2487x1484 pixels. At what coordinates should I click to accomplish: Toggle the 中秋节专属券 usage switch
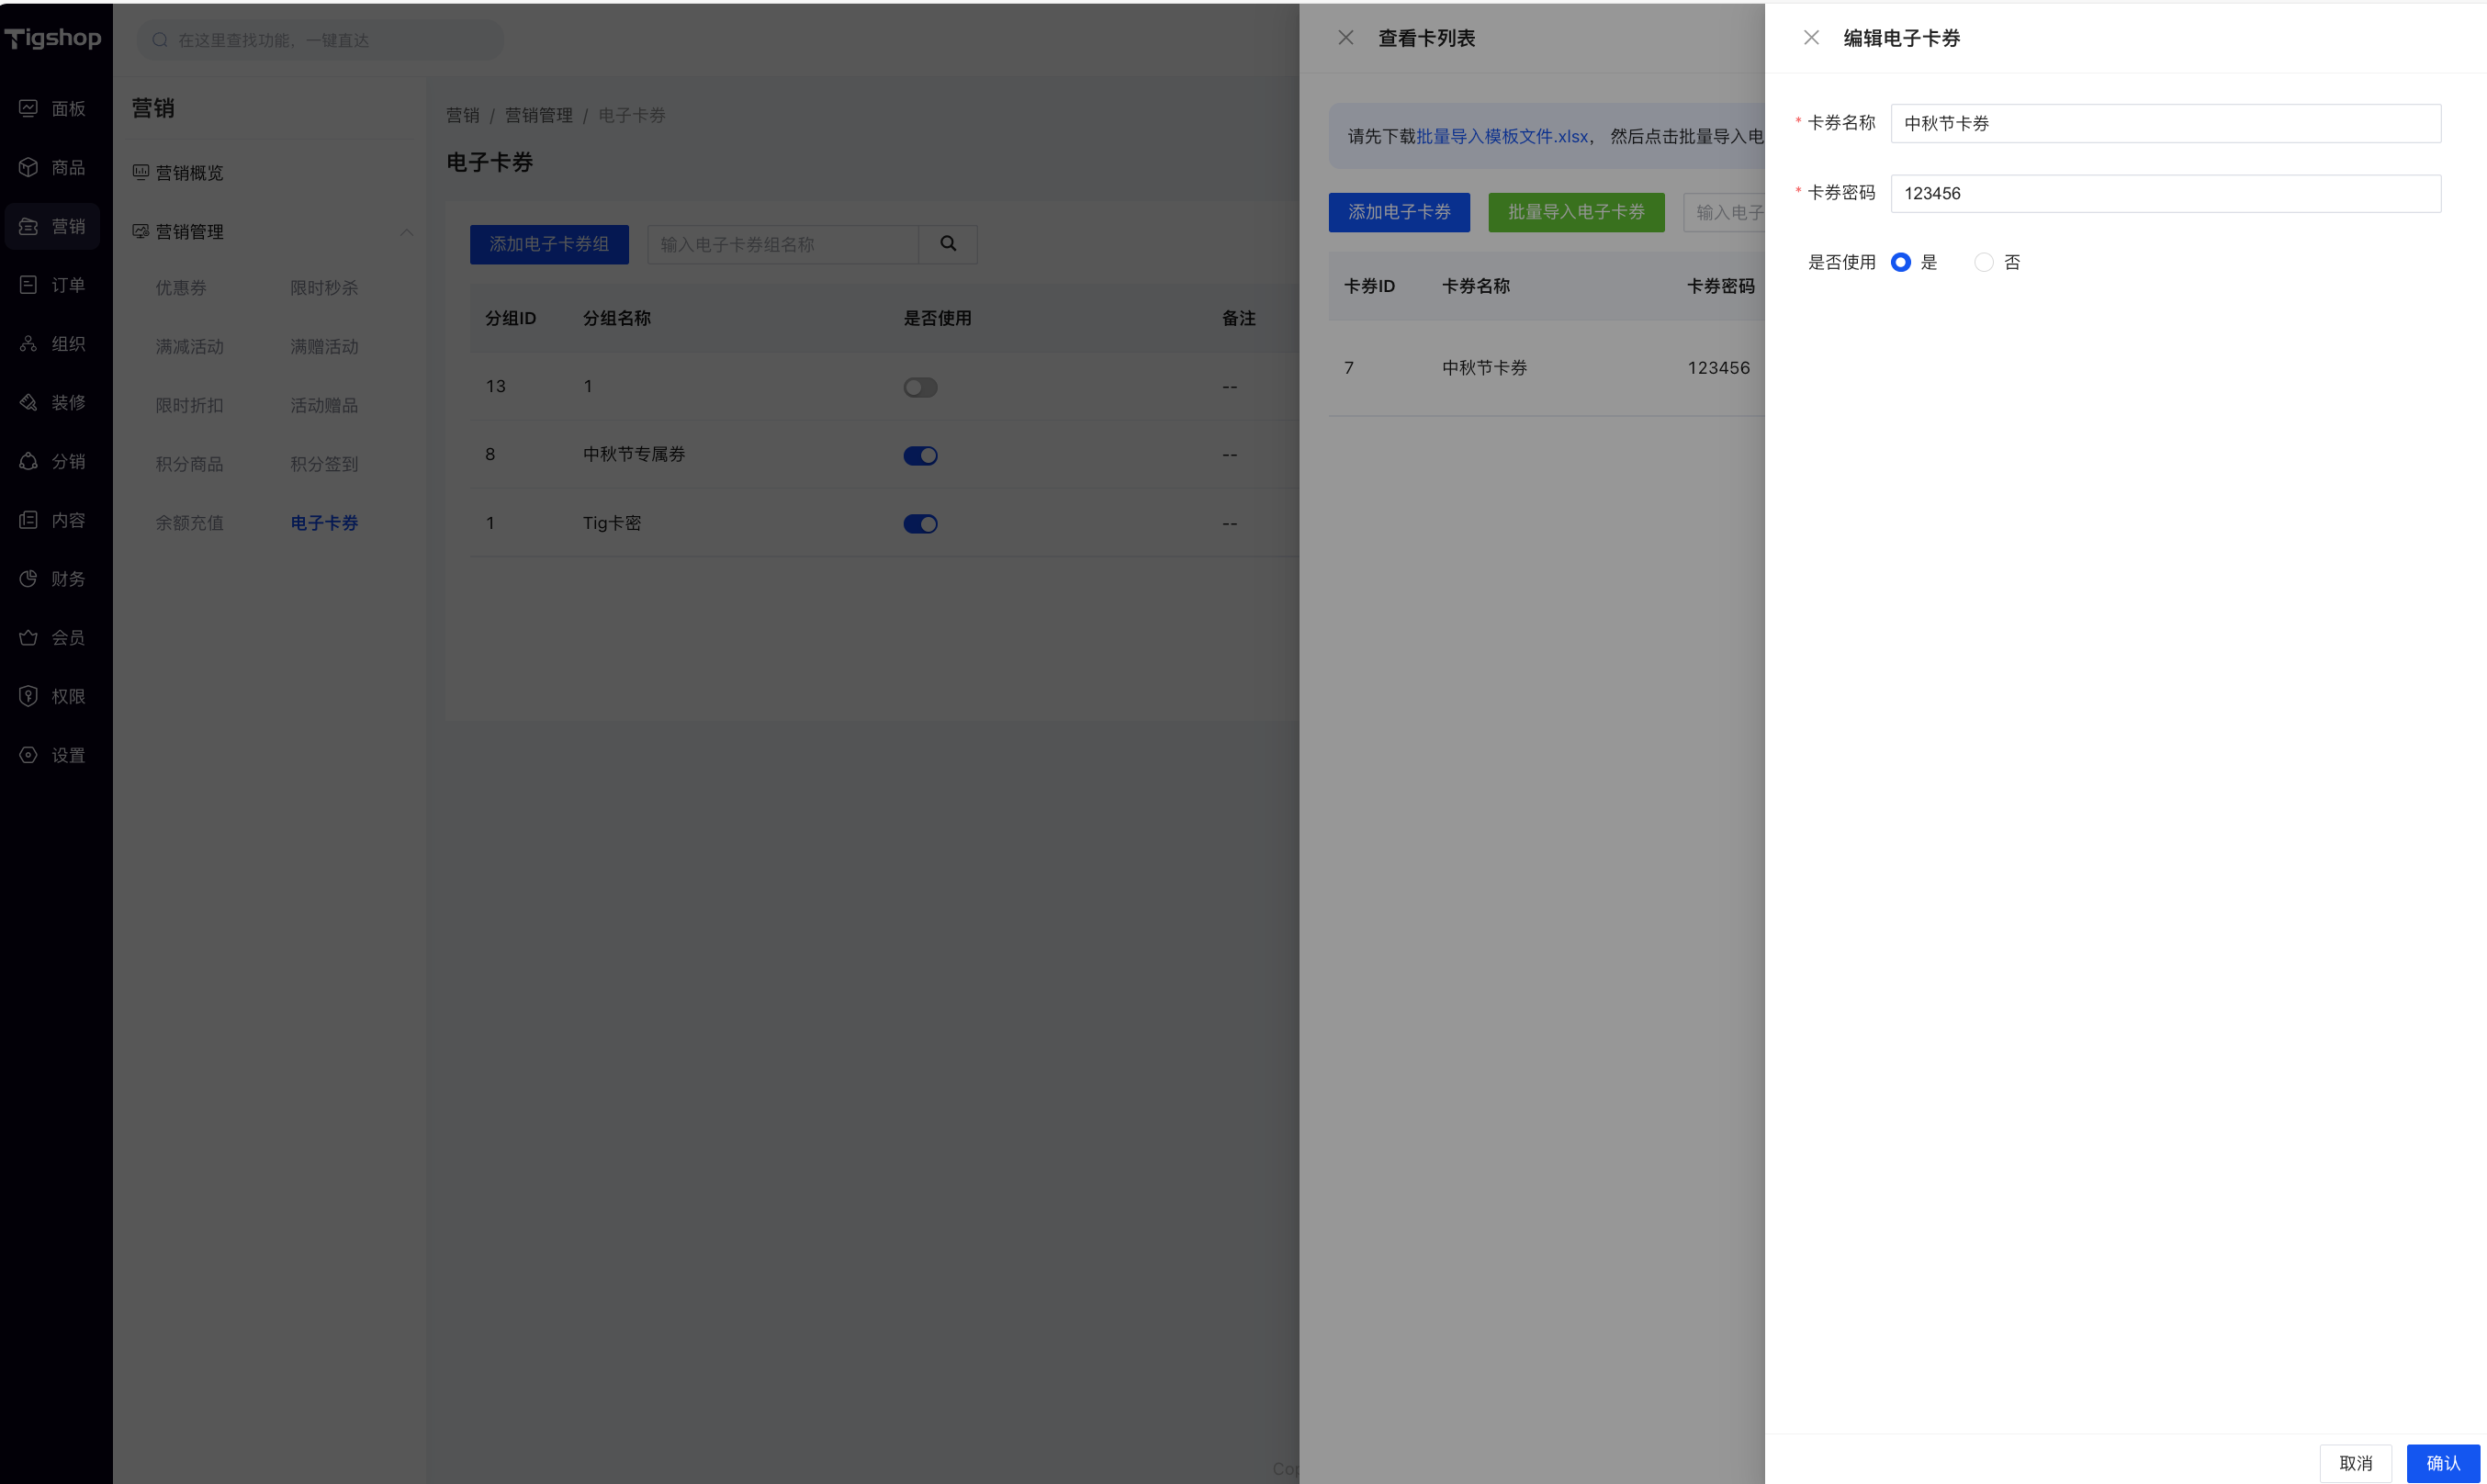coord(919,455)
